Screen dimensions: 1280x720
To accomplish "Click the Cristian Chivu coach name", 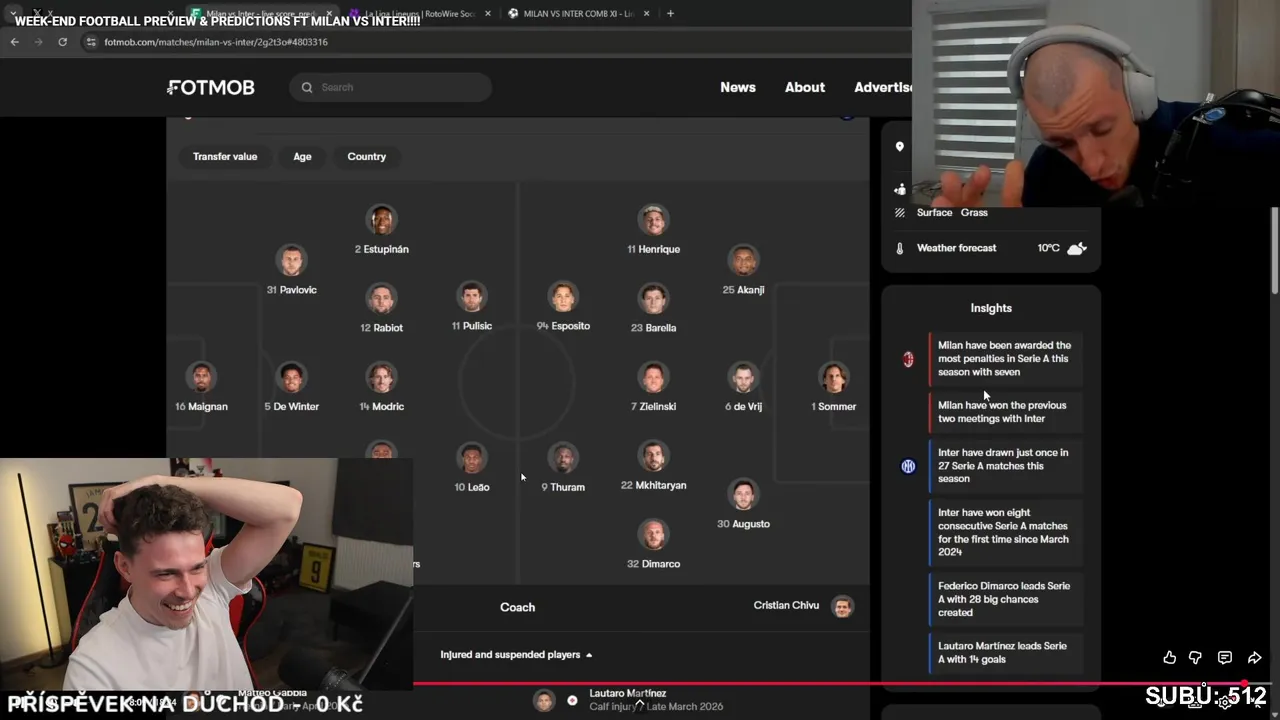I will (786, 606).
